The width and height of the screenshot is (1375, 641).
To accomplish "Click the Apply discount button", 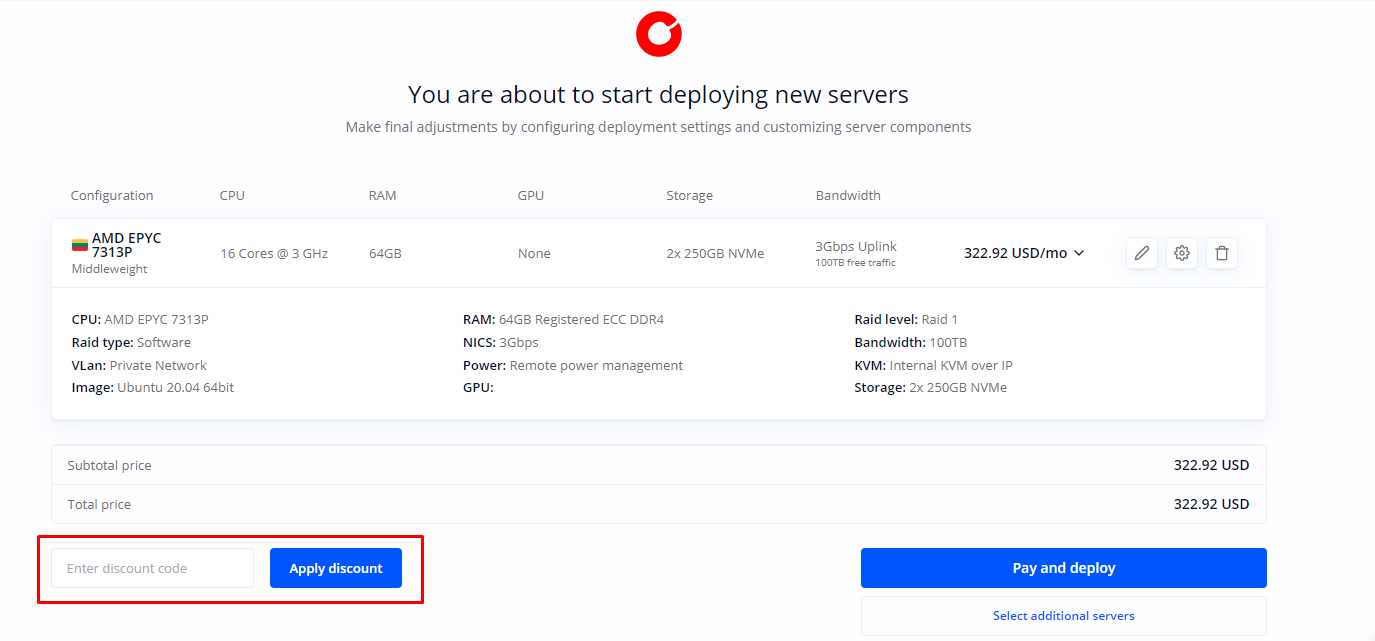I will click(336, 568).
